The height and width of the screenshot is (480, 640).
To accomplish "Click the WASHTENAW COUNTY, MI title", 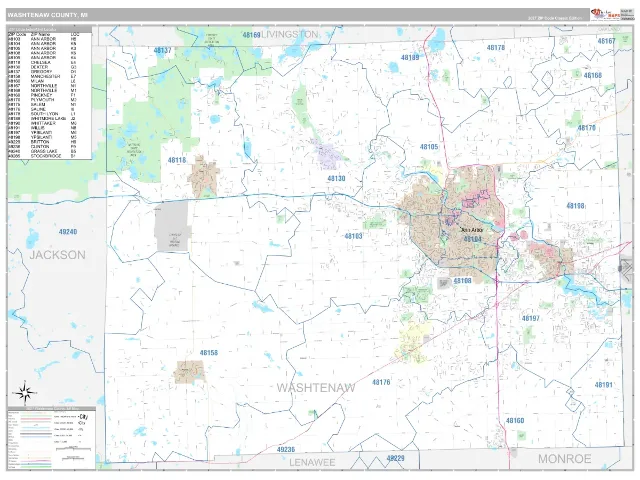I will point(47,15).
